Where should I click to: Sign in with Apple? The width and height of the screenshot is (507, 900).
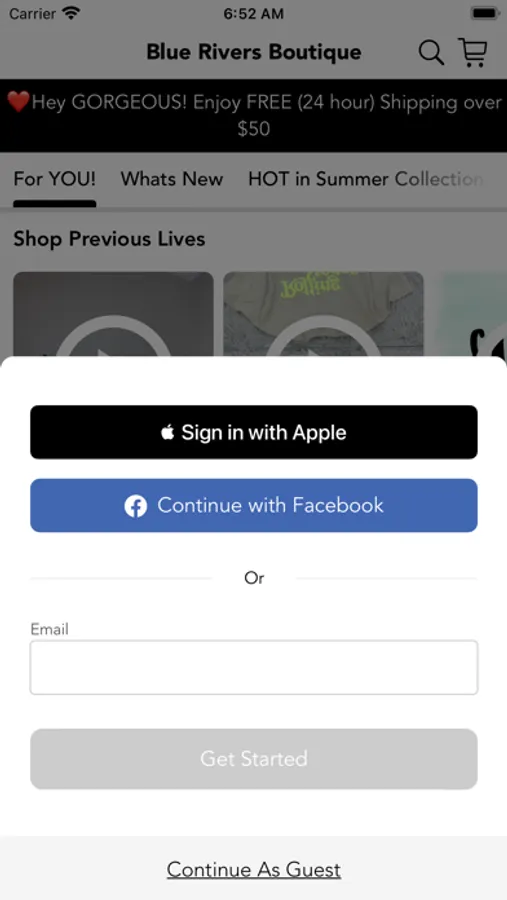(254, 432)
